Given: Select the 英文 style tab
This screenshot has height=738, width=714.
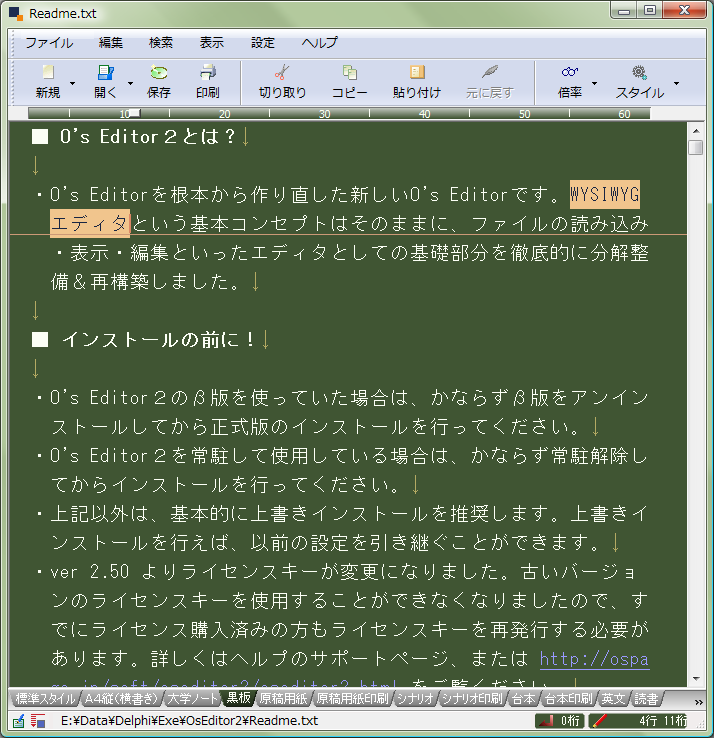Looking at the screenshot, I should 613,699.
